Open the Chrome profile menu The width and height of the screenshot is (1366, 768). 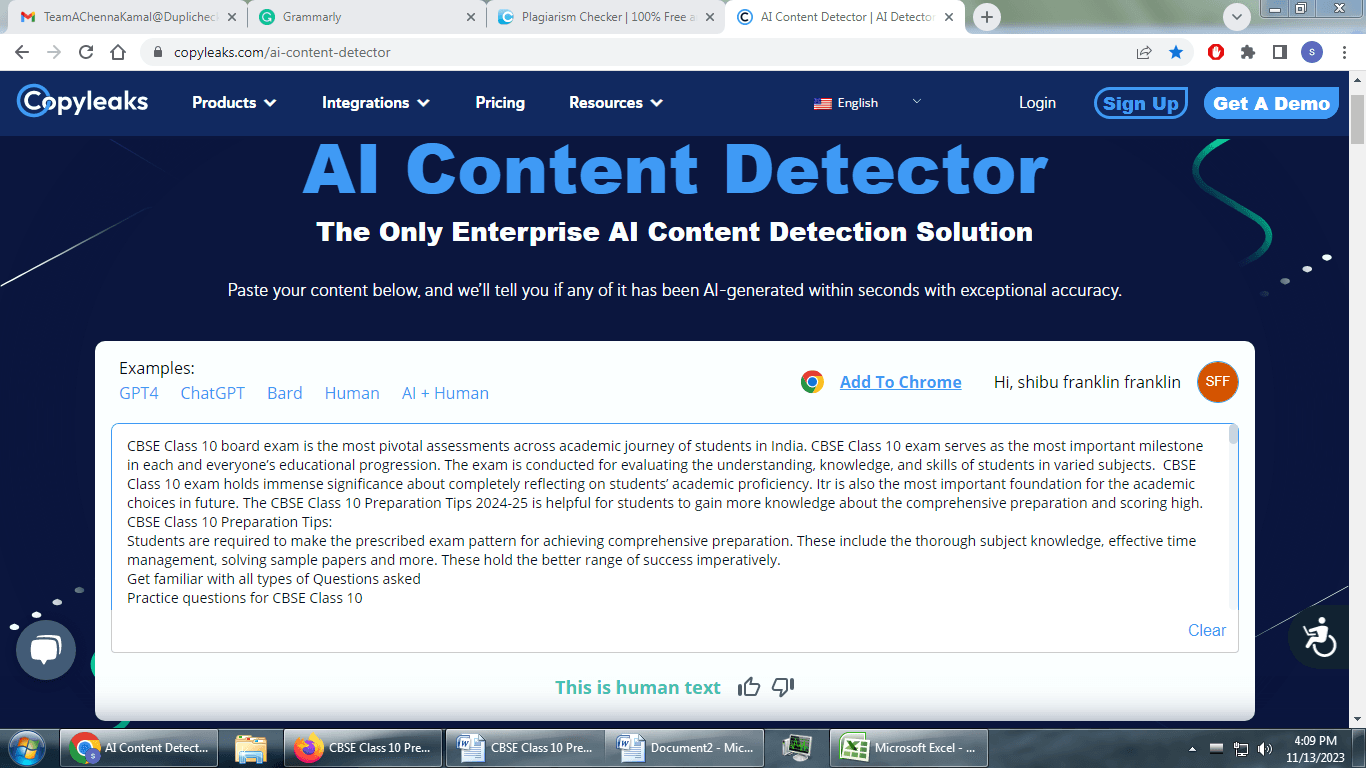click(x=1312, y=52)
